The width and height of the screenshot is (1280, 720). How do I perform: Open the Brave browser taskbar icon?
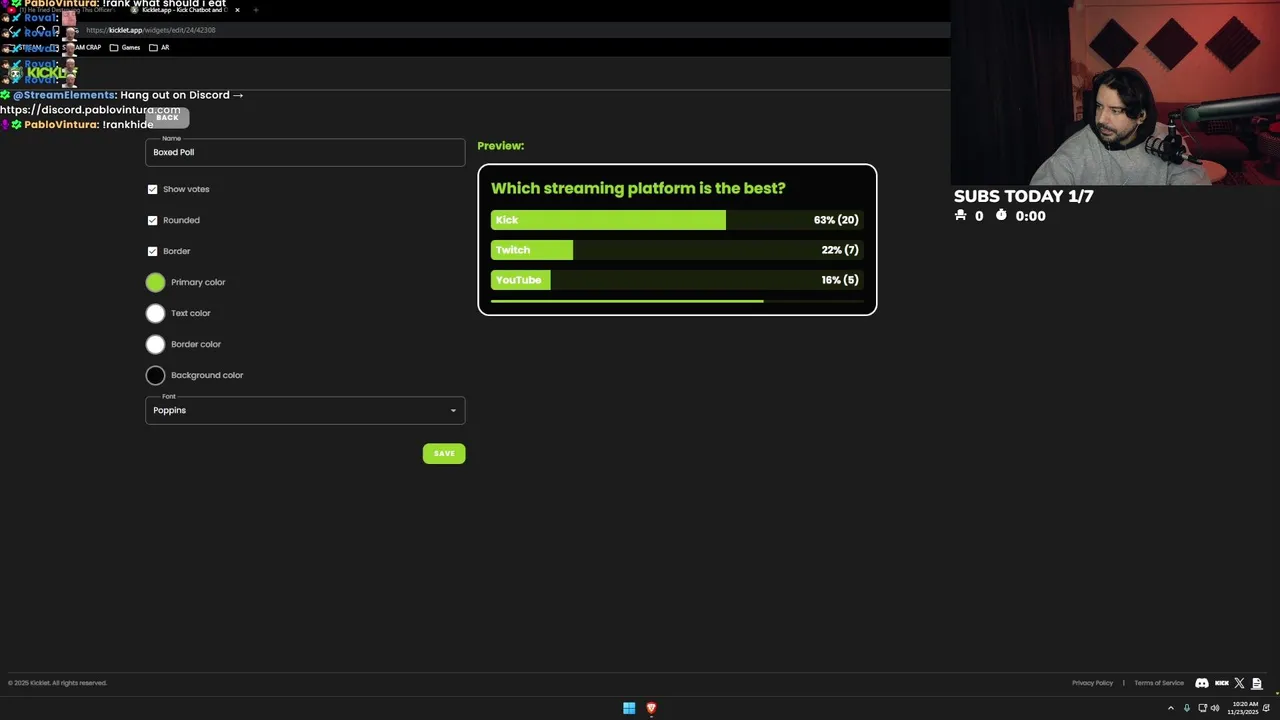click(651, 708)
